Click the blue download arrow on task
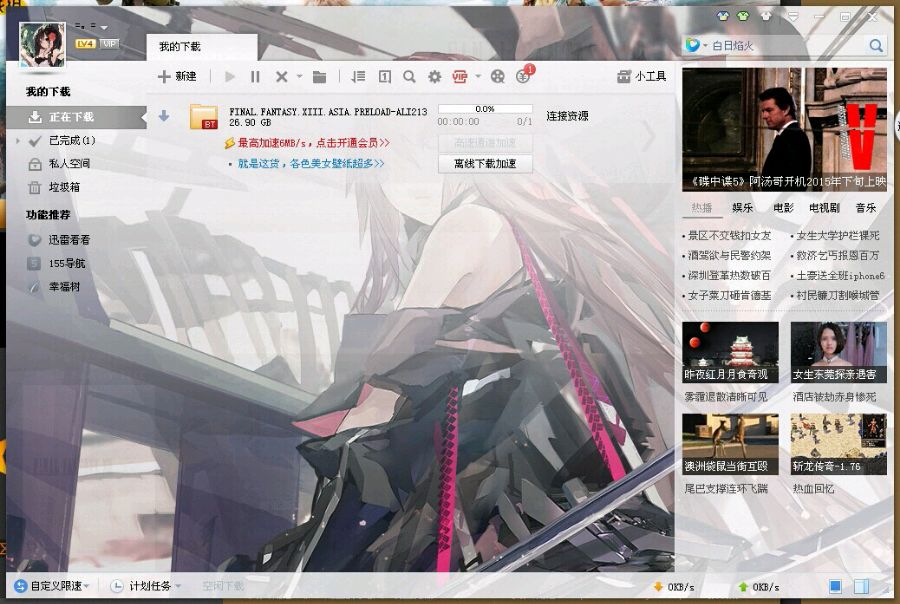The width and height of the screenshot is (900, 604). pyautogui.click(x=164, y=116)
